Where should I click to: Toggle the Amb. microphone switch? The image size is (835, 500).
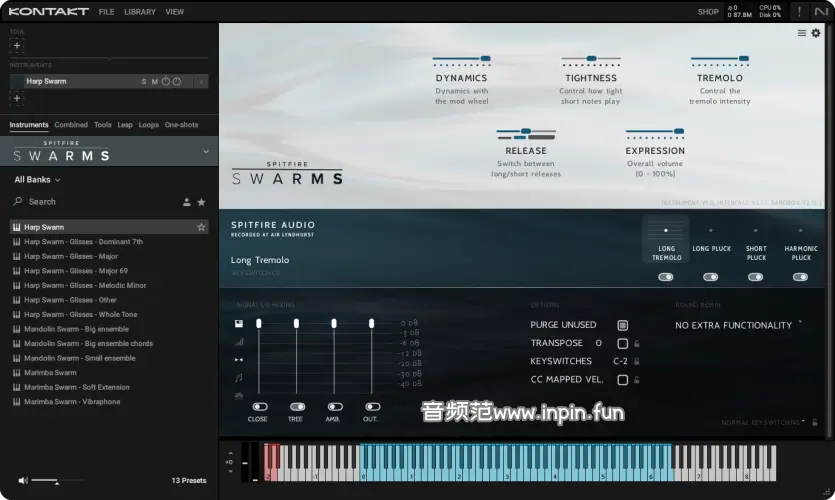coord(335,407)
